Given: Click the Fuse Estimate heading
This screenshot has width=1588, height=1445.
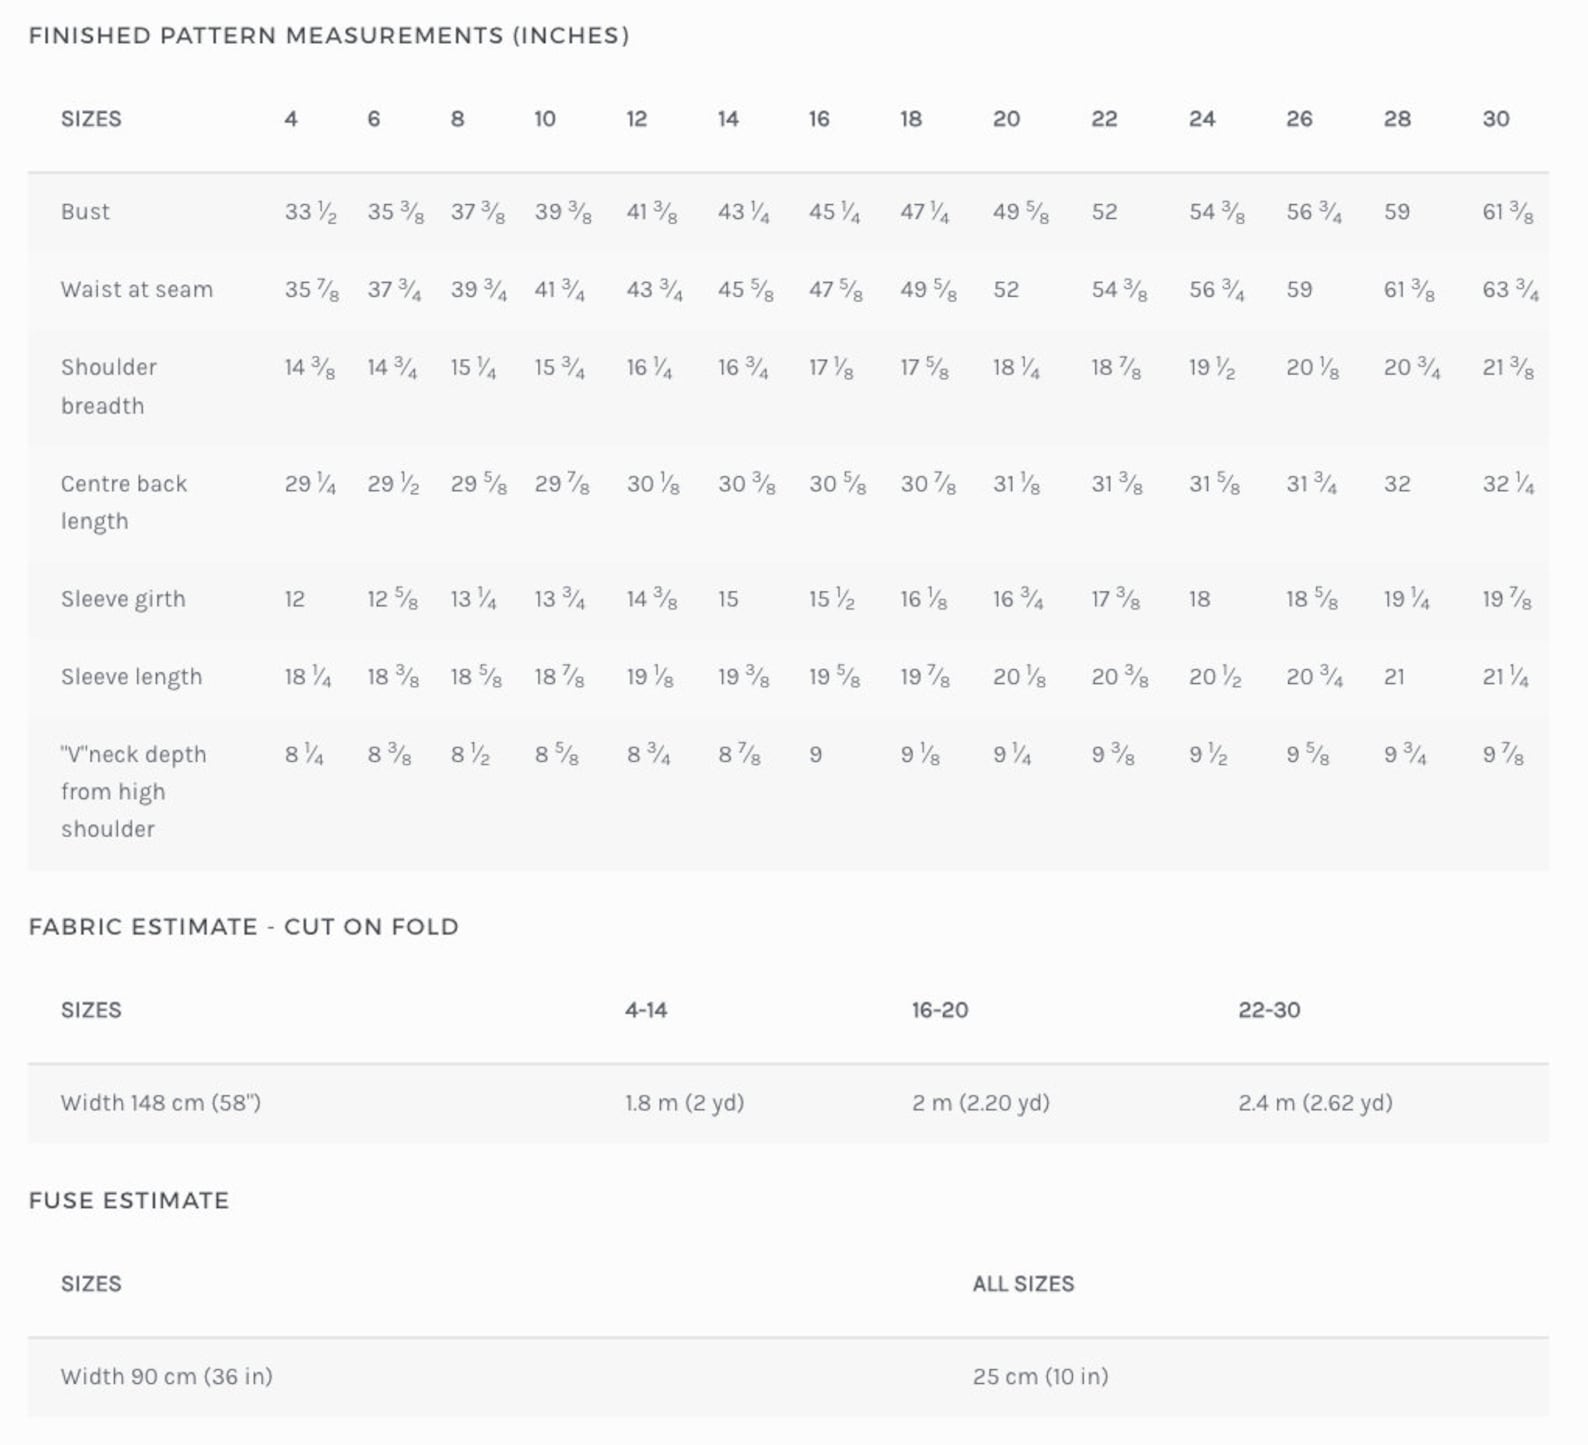Looking at the screenshot, I should (129, 1200).
